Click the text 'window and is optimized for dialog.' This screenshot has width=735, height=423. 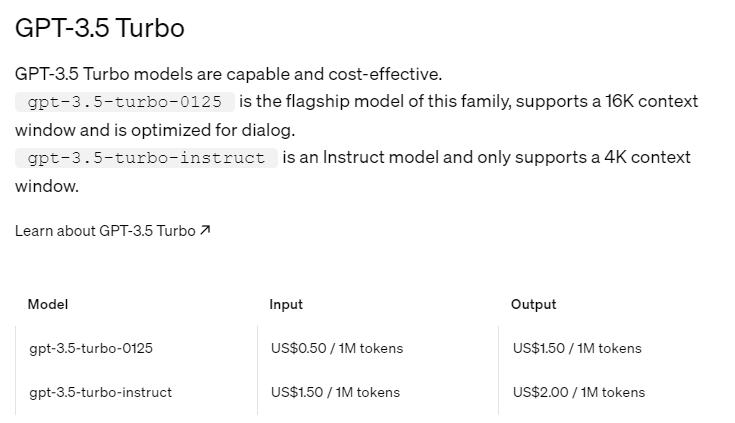pos(155,130)
